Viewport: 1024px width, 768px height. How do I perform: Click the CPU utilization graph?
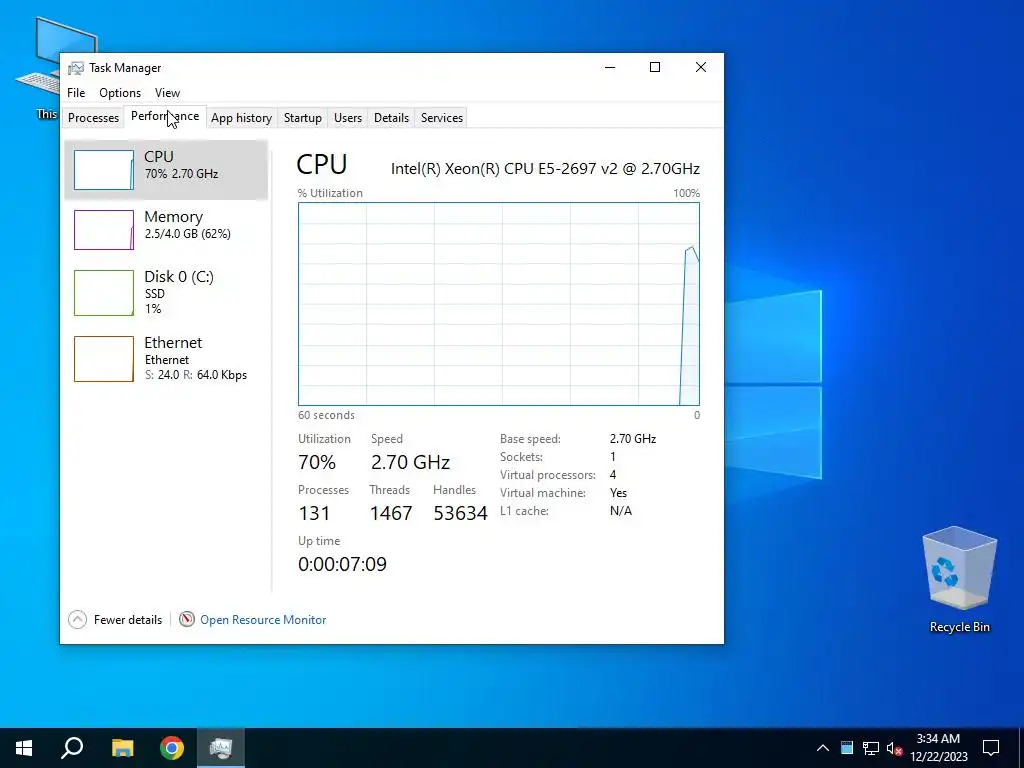[499, 304]
